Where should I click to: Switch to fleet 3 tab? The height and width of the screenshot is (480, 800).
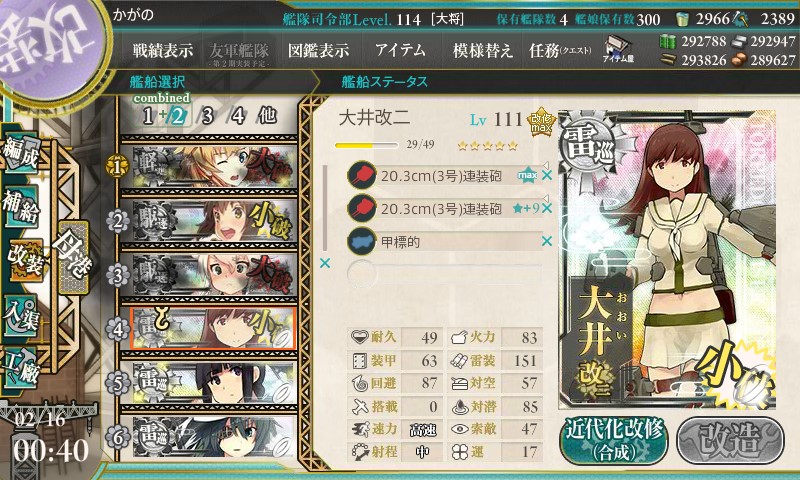tap(207, 116)
